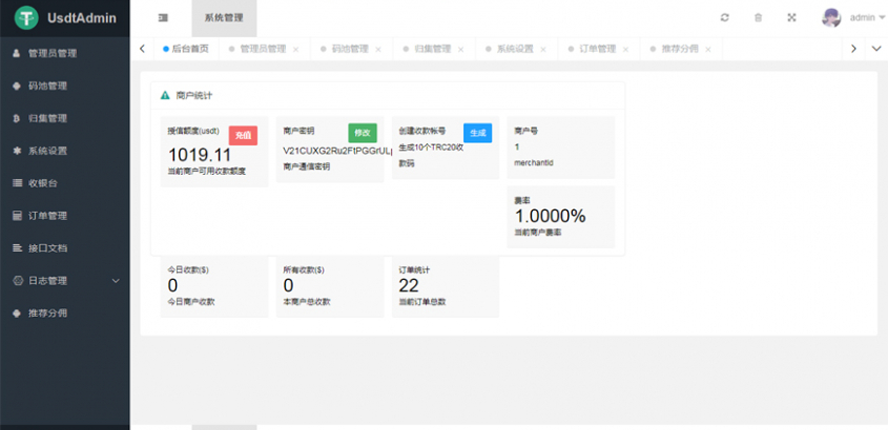Screen dimensions: 888x430
Task: Close the 系统设置 tab
Action: pyautogui.click(x=543, y=50)
